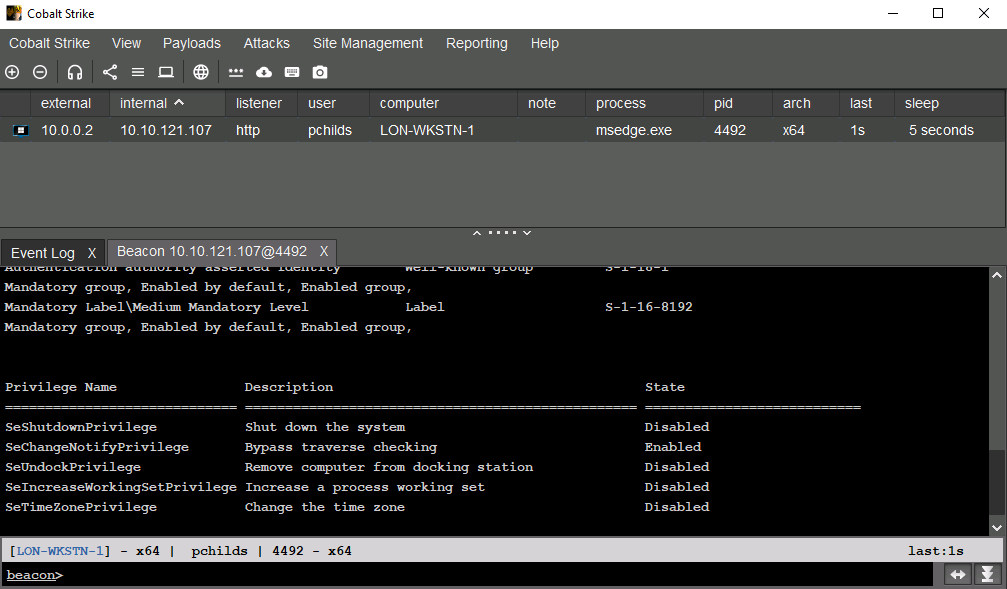Image resolution: width=1007 pixels, height=589 pixels.
Task: Open the Site Management menu
Action: tap(367, 43)
